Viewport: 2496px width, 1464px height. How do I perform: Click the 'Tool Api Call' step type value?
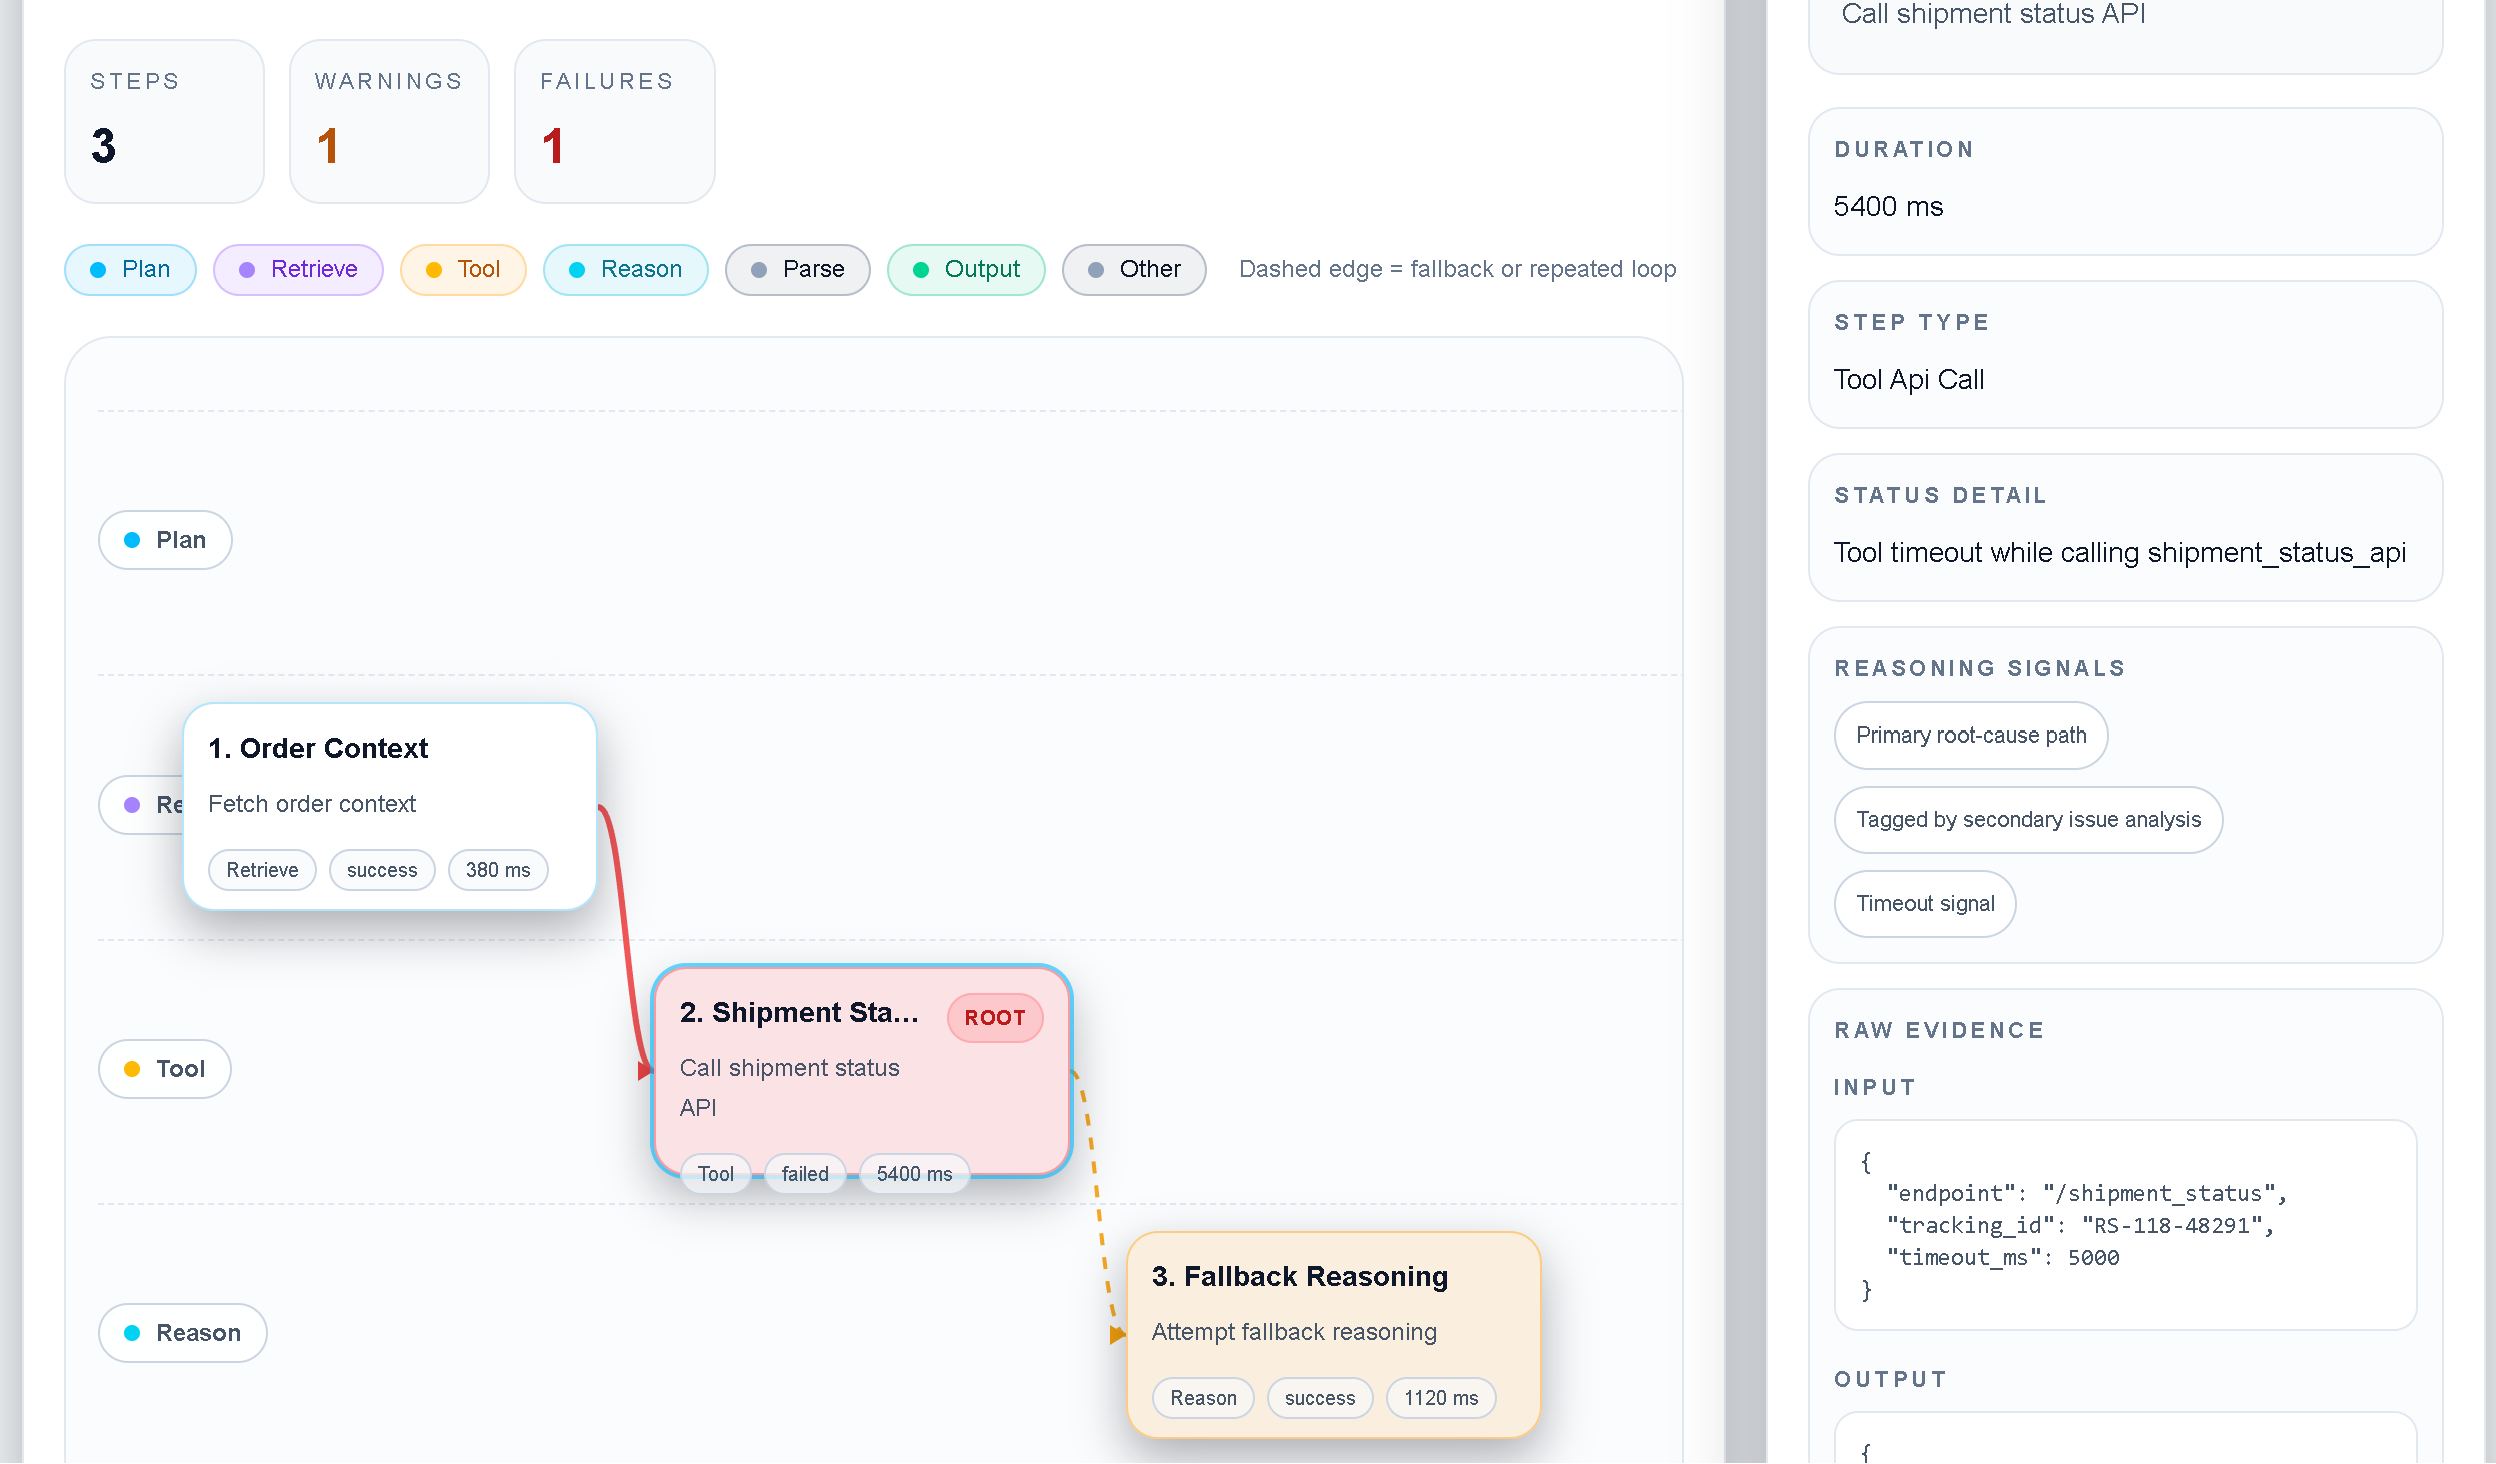click(x=1909, y=379)
